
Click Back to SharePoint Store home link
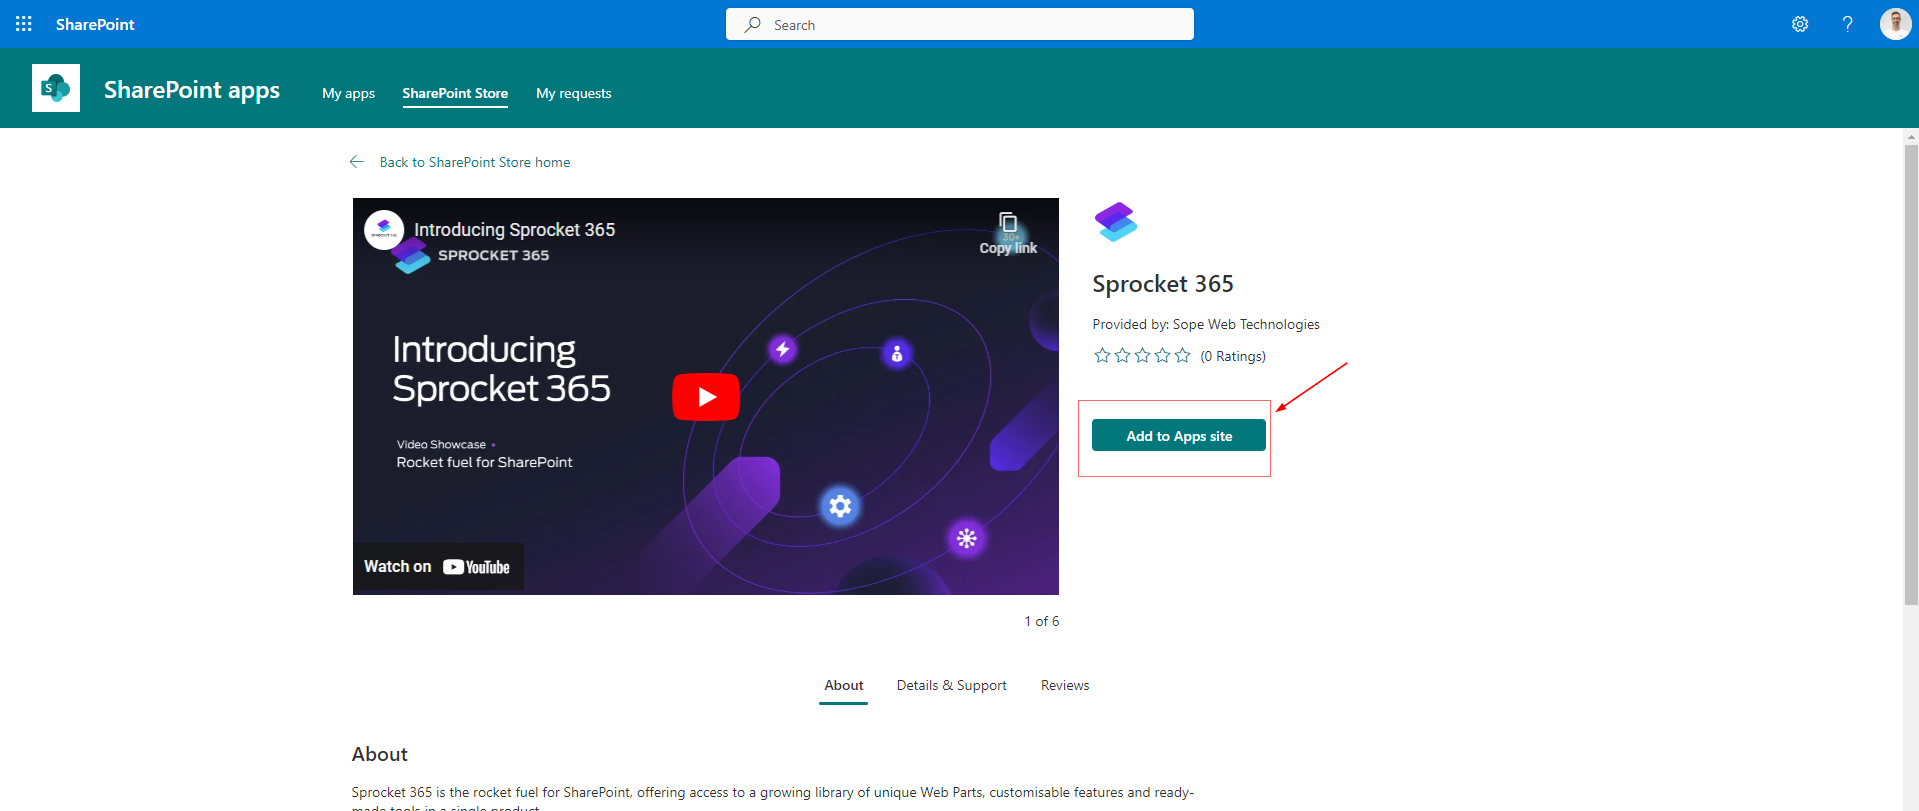coord(475,162)
